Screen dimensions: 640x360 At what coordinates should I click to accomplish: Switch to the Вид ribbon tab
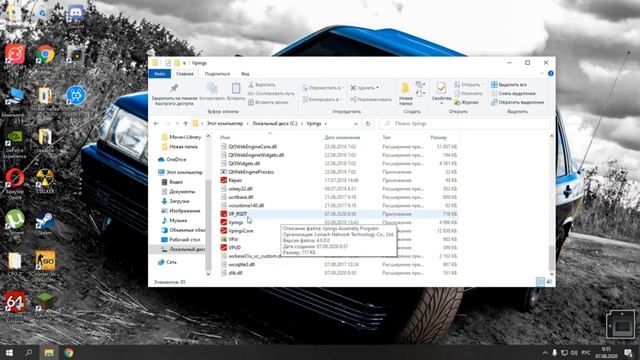245,74
